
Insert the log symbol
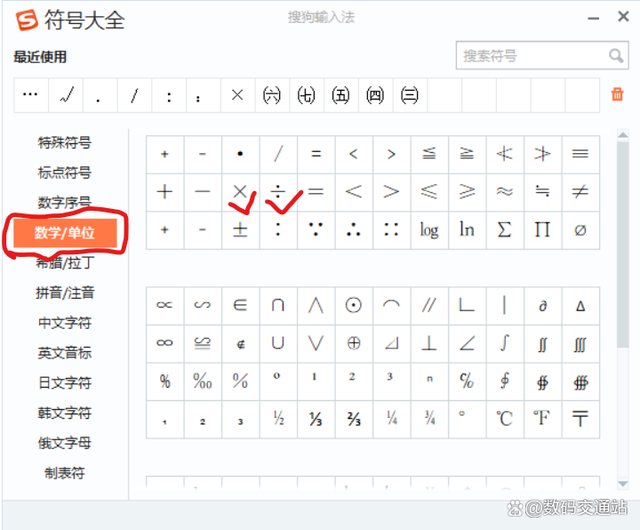pyautogui.click(x=429, y=229)
